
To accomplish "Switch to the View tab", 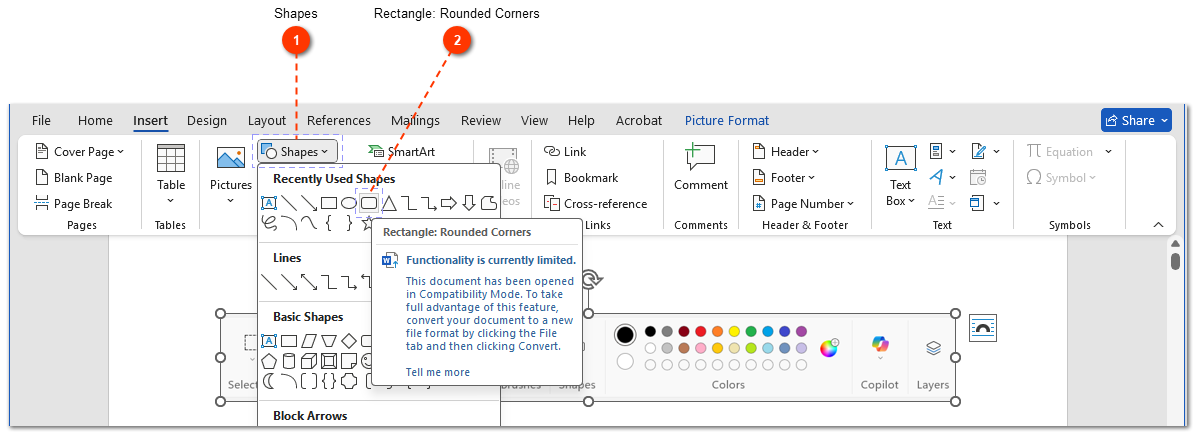I will tap(535, 120).
